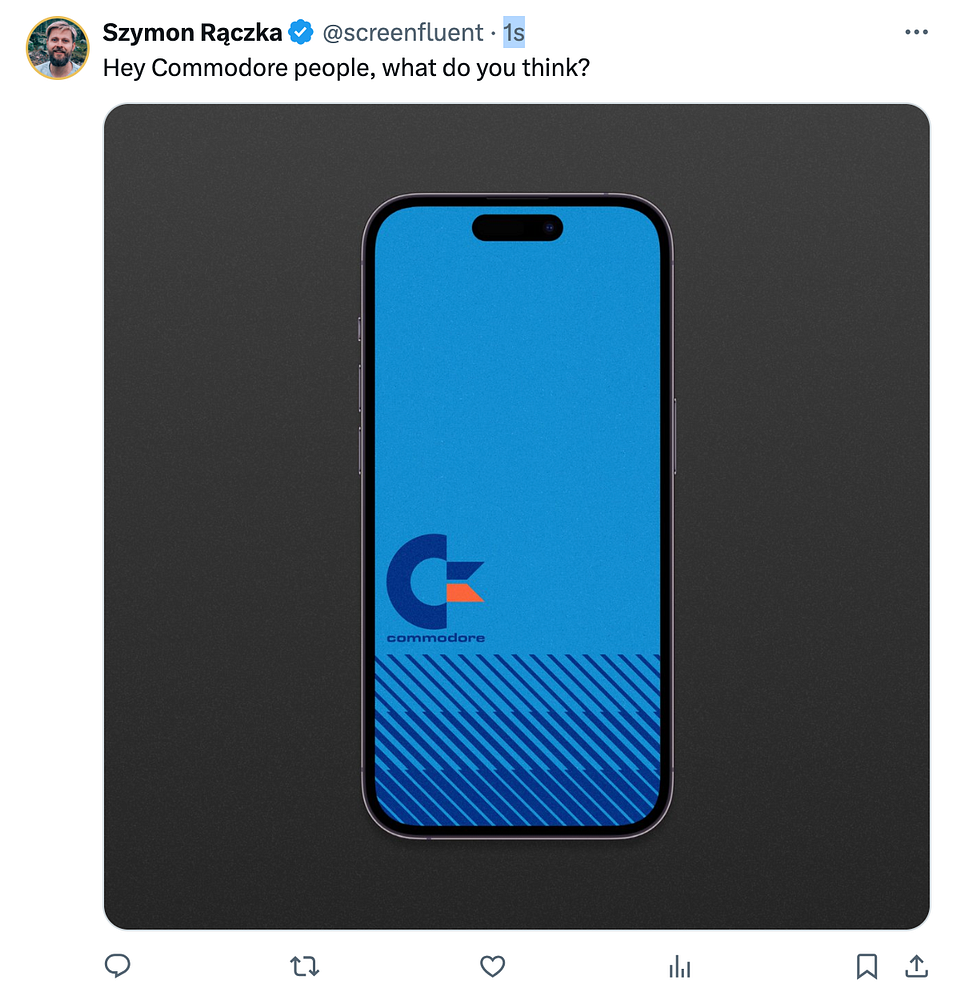This screenshot has width=957, height=1000.
Task: Share the post using the upload arrow icon
Action: (x=916, y=966)
